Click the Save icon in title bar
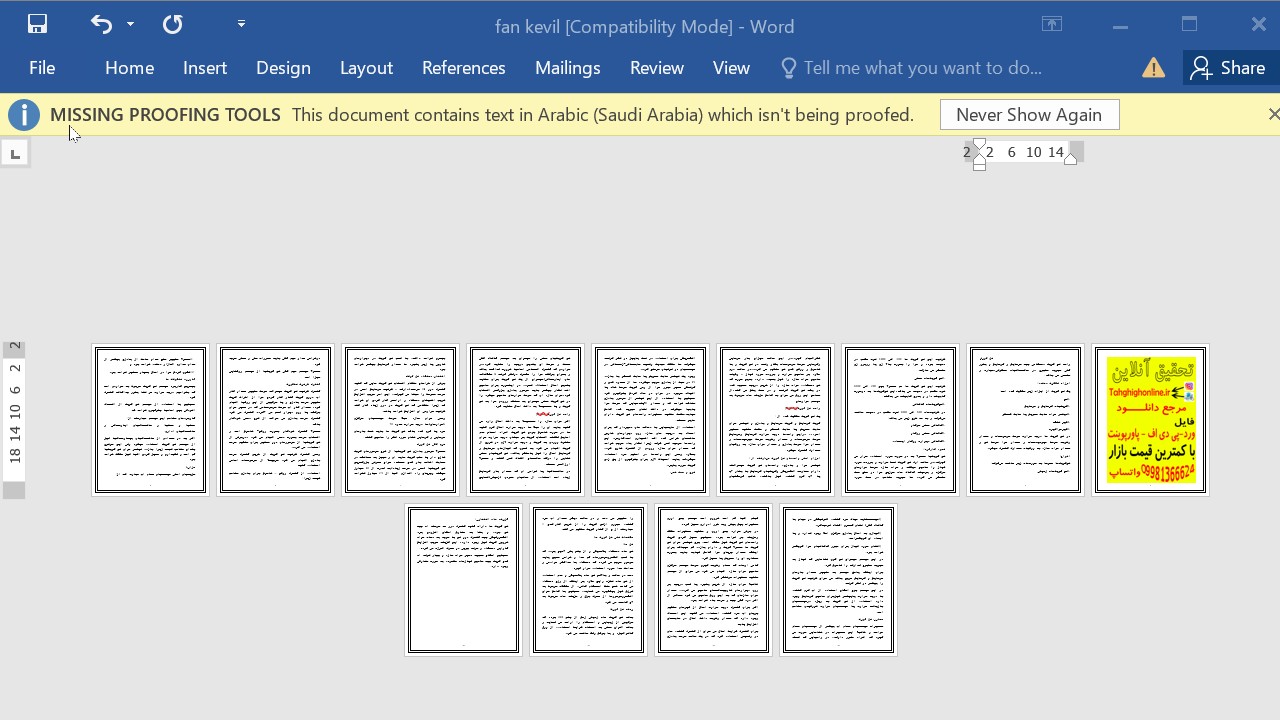This screenshot has width=1280, height=720. (x=37, y=24)
